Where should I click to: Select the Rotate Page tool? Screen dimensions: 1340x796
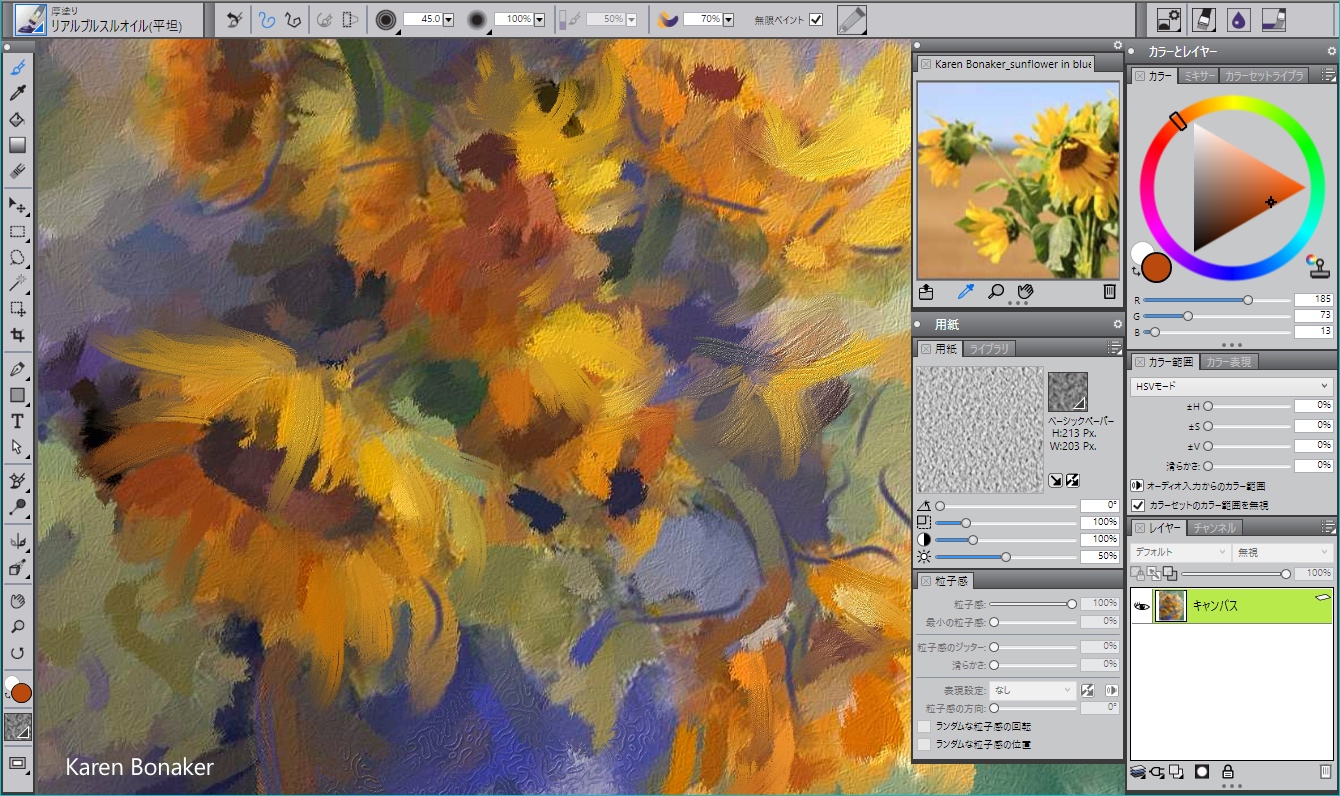pos(17,653)
